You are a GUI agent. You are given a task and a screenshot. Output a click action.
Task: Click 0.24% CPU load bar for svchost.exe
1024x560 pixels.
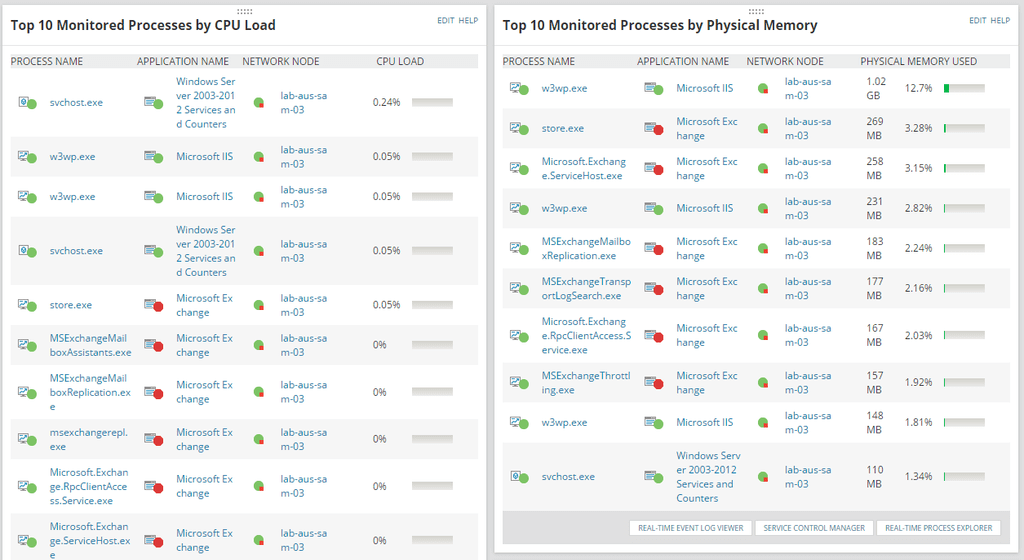pos(432,102)
